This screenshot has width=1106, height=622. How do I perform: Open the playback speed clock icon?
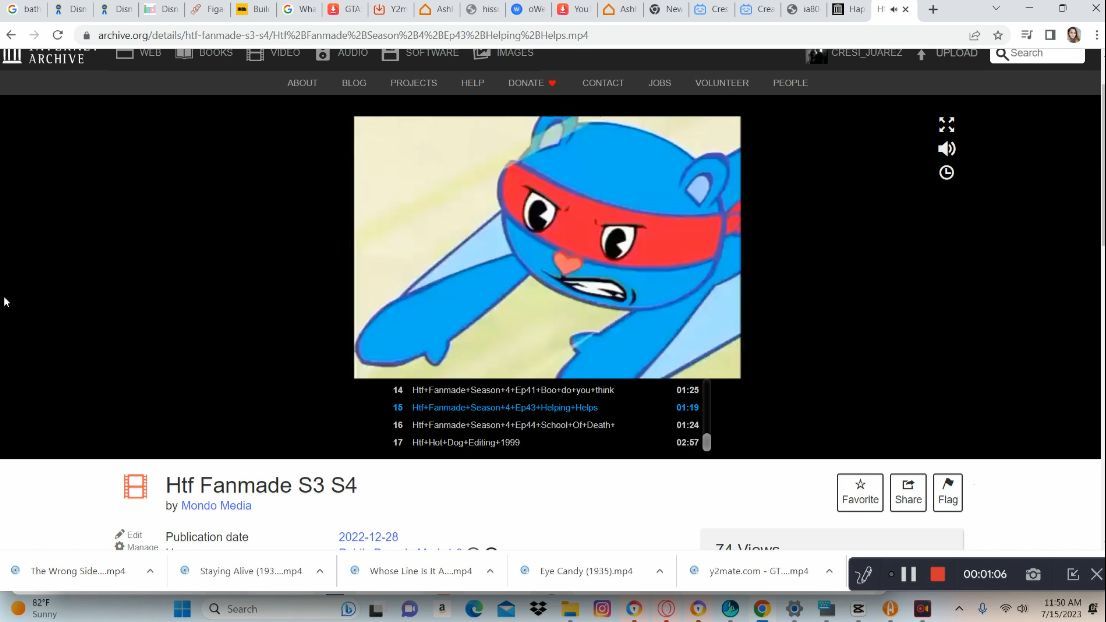click(x=946, y=173)
